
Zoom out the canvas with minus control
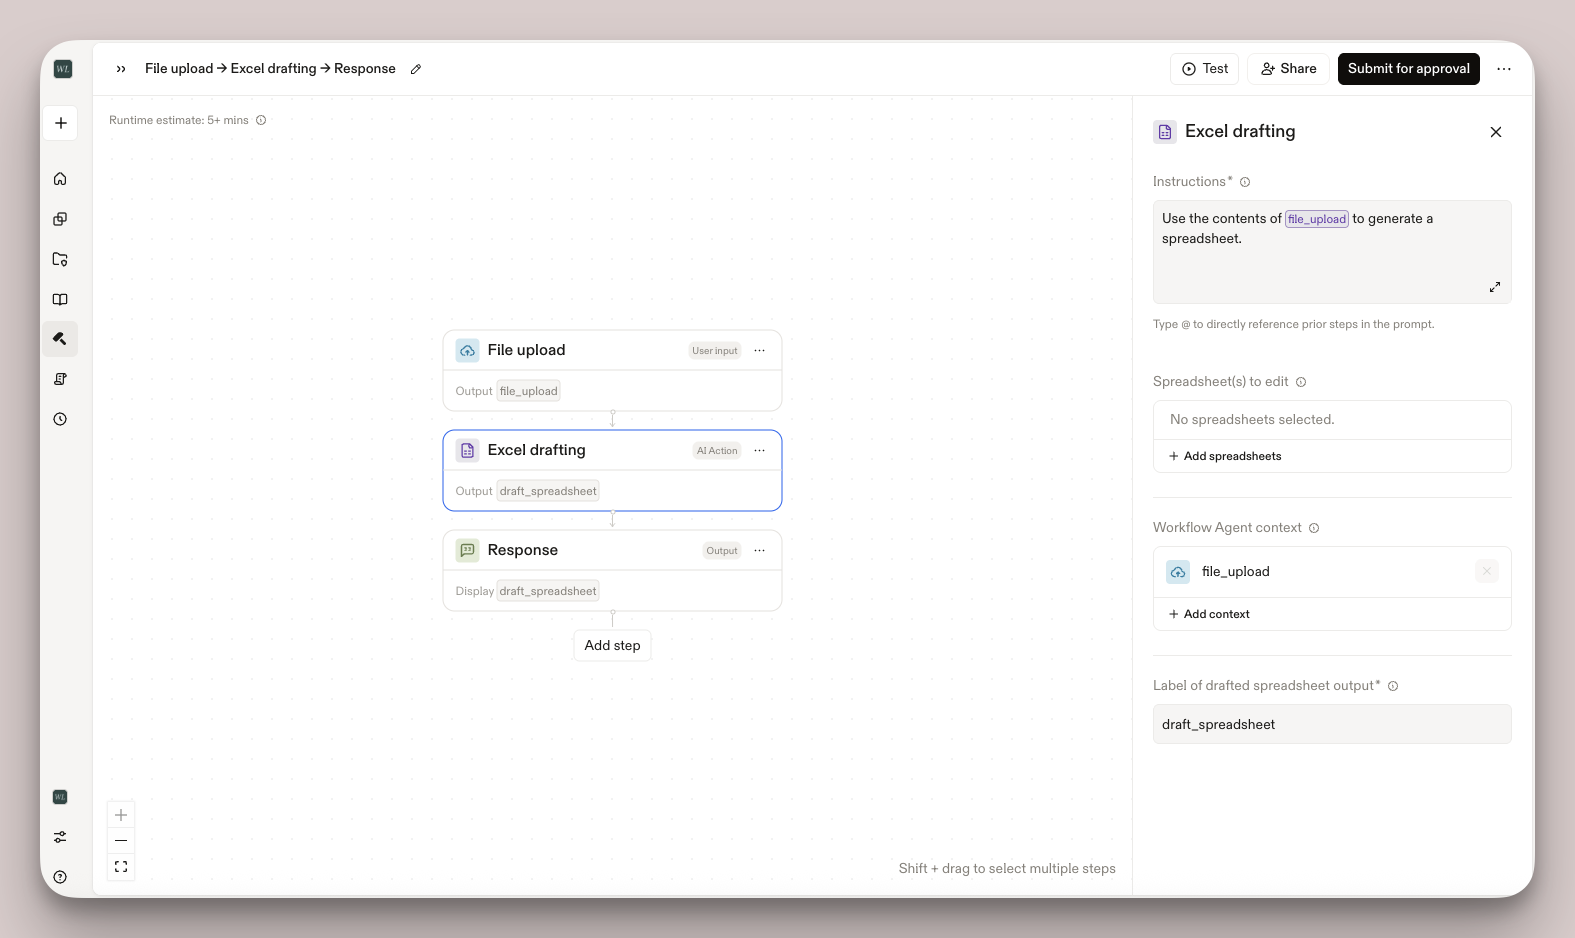pos(121,841)
